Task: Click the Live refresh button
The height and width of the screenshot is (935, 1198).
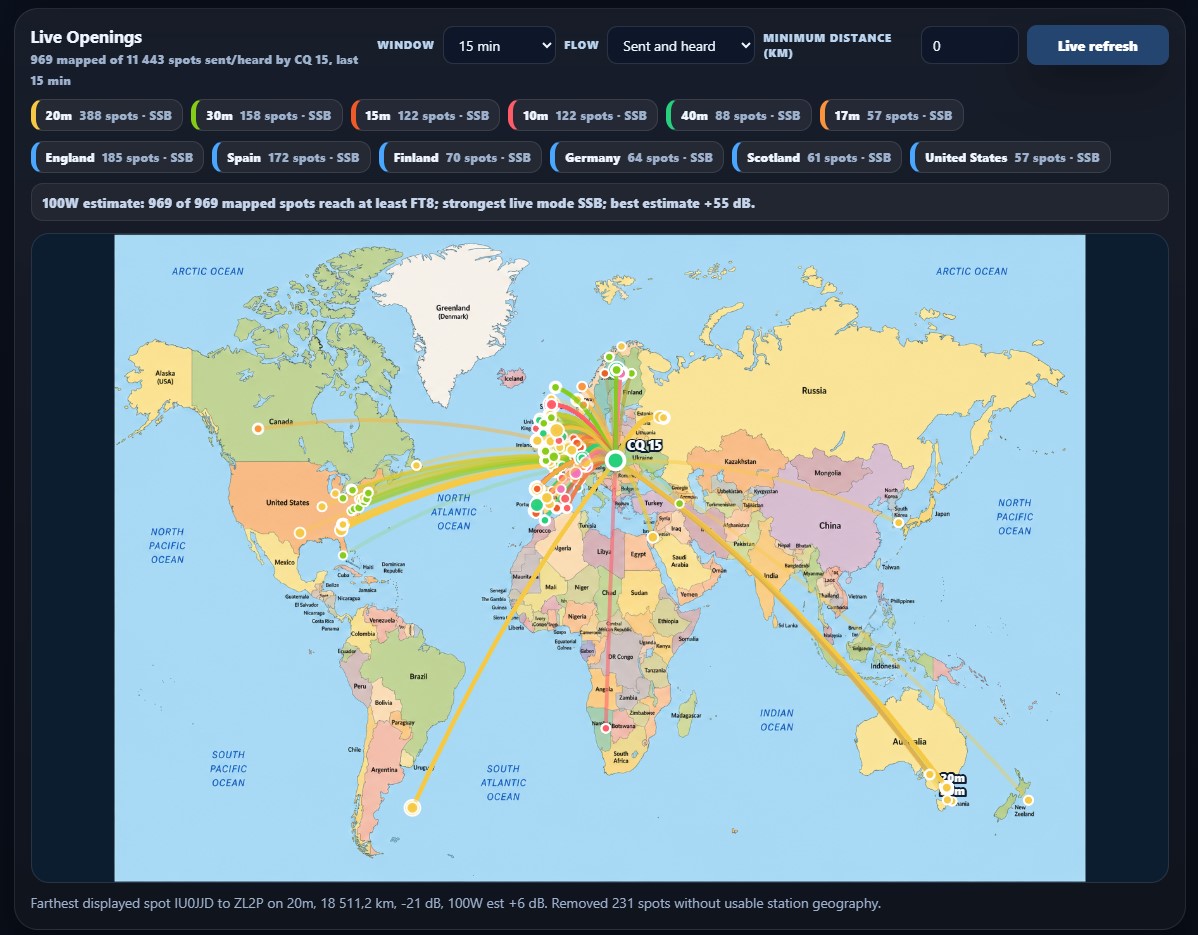Action: (1097, 46)
